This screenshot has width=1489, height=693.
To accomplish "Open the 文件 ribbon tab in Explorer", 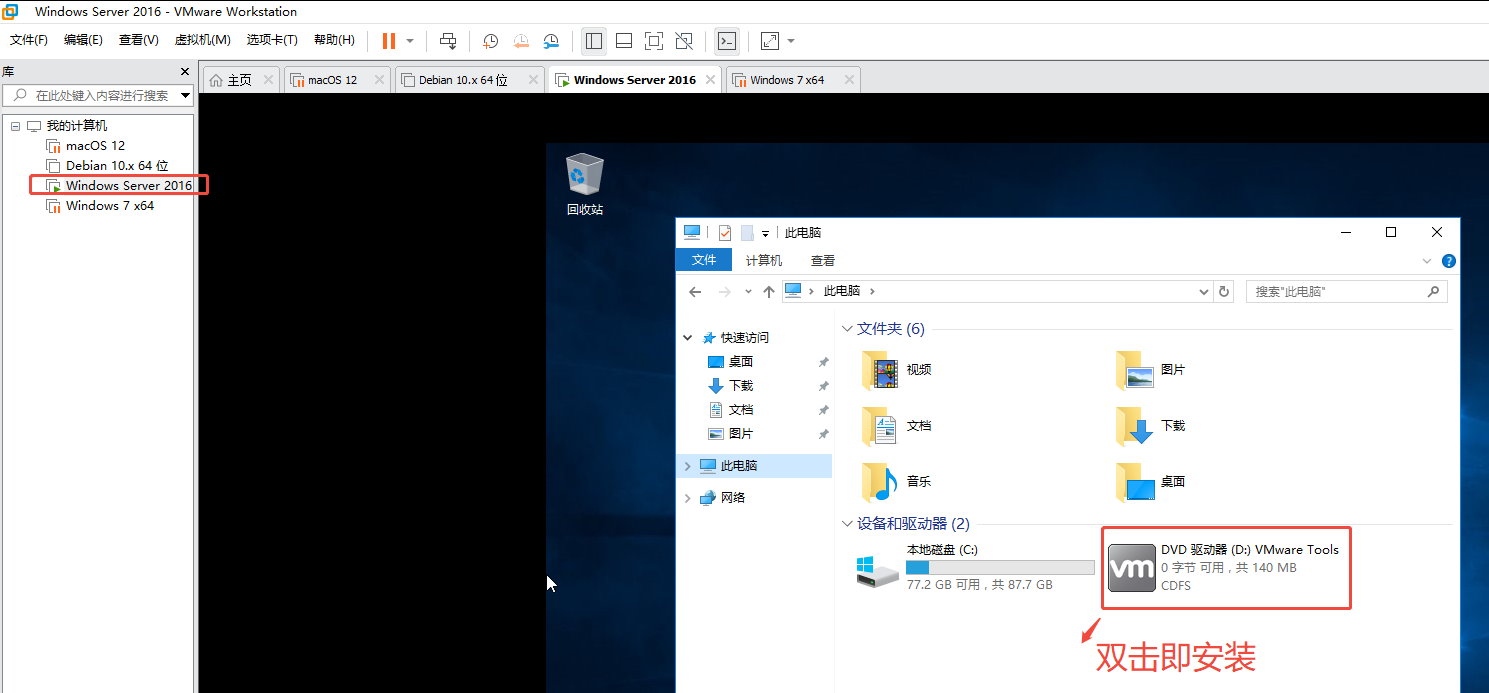I will [705, 260].
